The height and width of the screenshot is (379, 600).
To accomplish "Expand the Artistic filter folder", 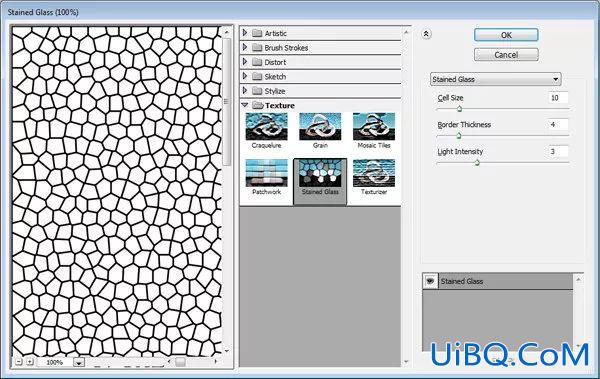I will click(x=245, y=33).
